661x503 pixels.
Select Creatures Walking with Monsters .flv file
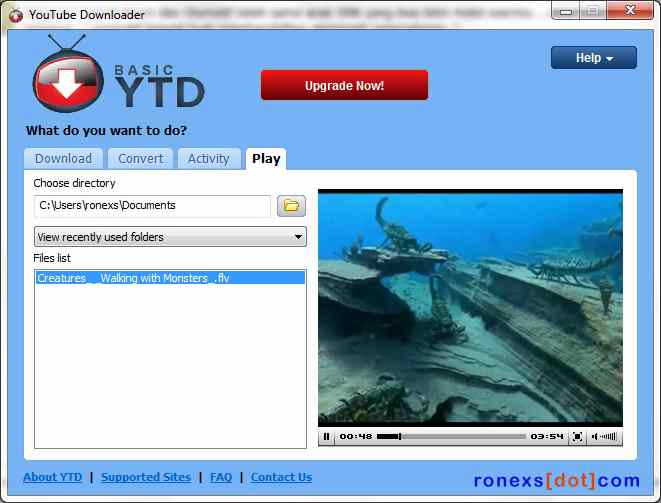point(170,278)
